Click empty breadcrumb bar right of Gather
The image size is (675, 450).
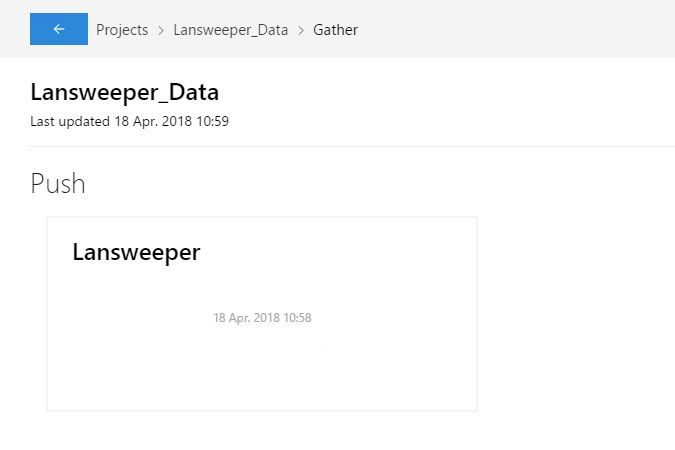(x=520, y=30)
